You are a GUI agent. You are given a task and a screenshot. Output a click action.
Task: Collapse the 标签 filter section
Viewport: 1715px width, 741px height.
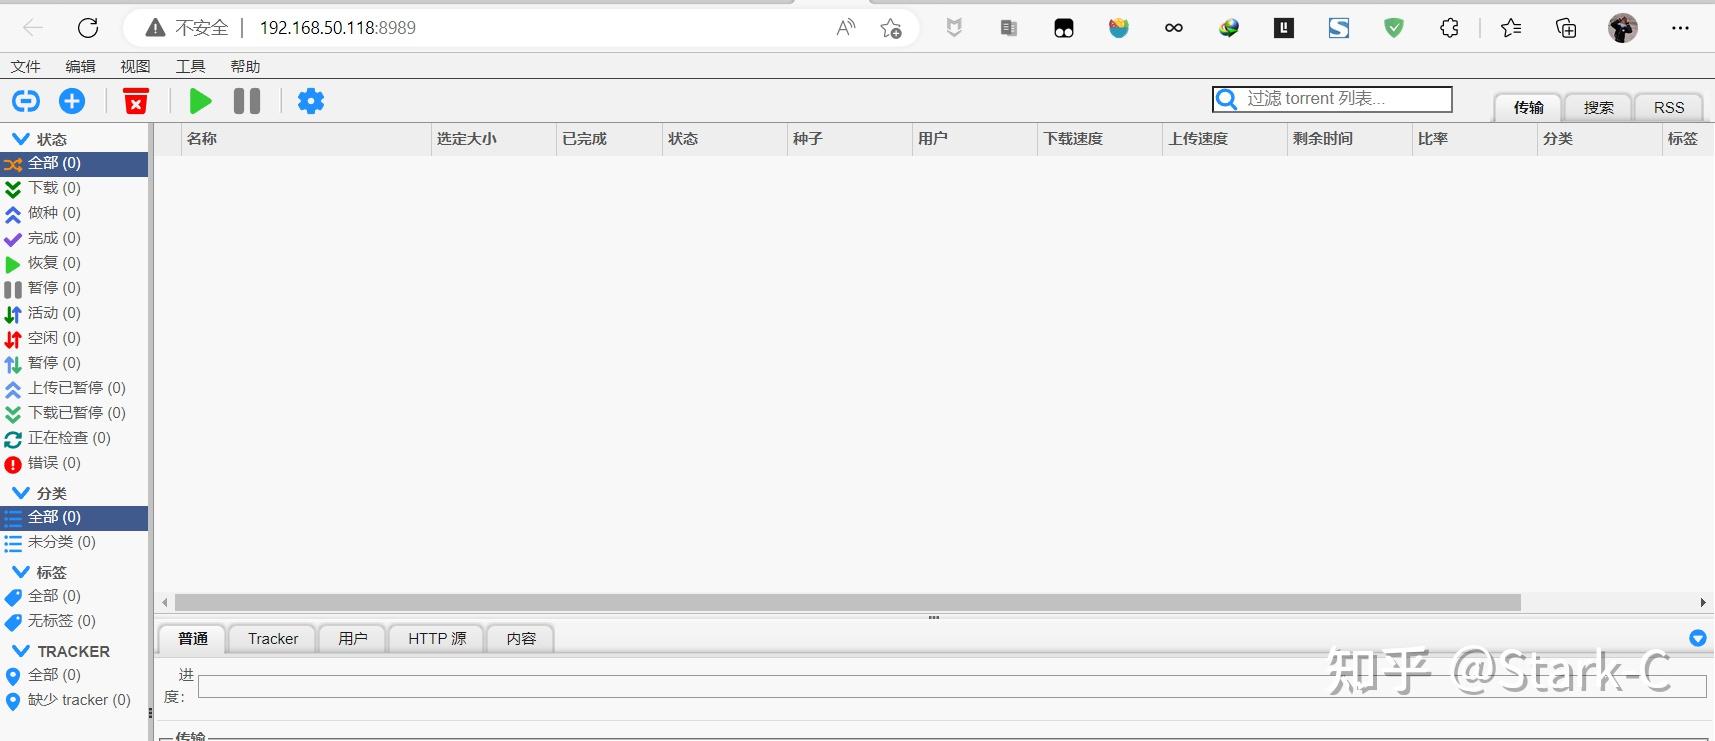20,572
